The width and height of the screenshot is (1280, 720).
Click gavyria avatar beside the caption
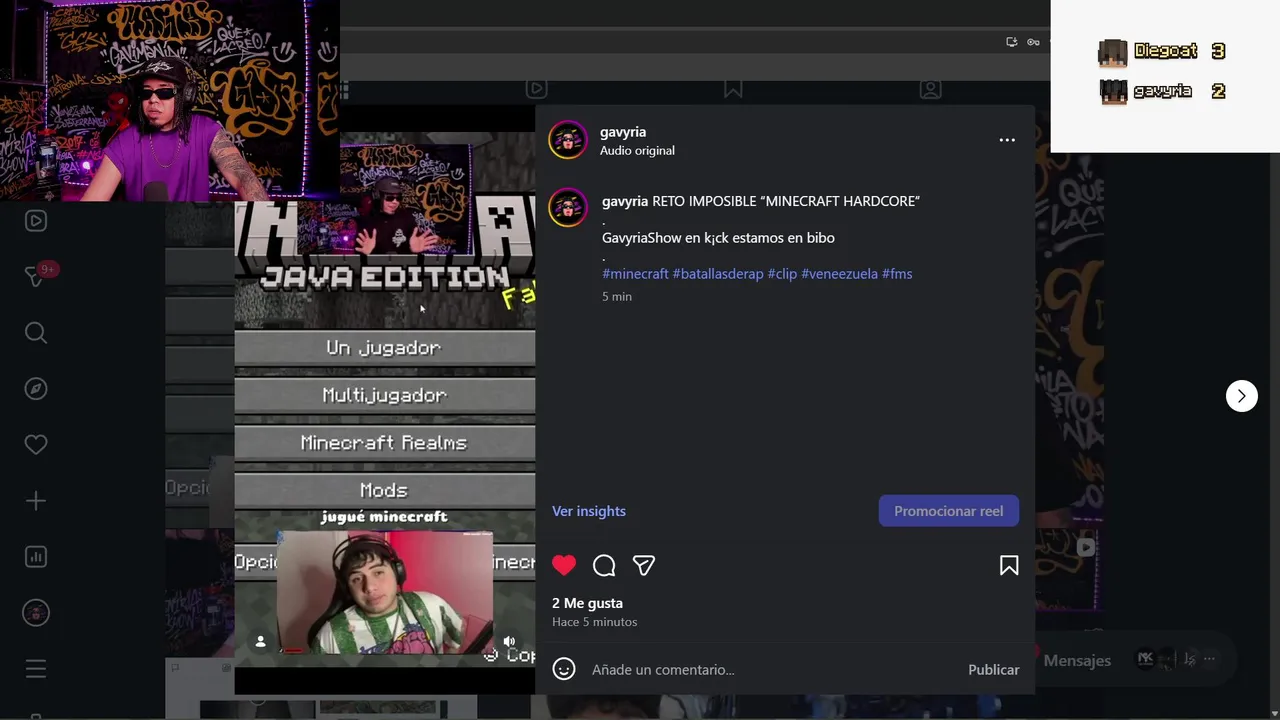click(x=568, y=207)
